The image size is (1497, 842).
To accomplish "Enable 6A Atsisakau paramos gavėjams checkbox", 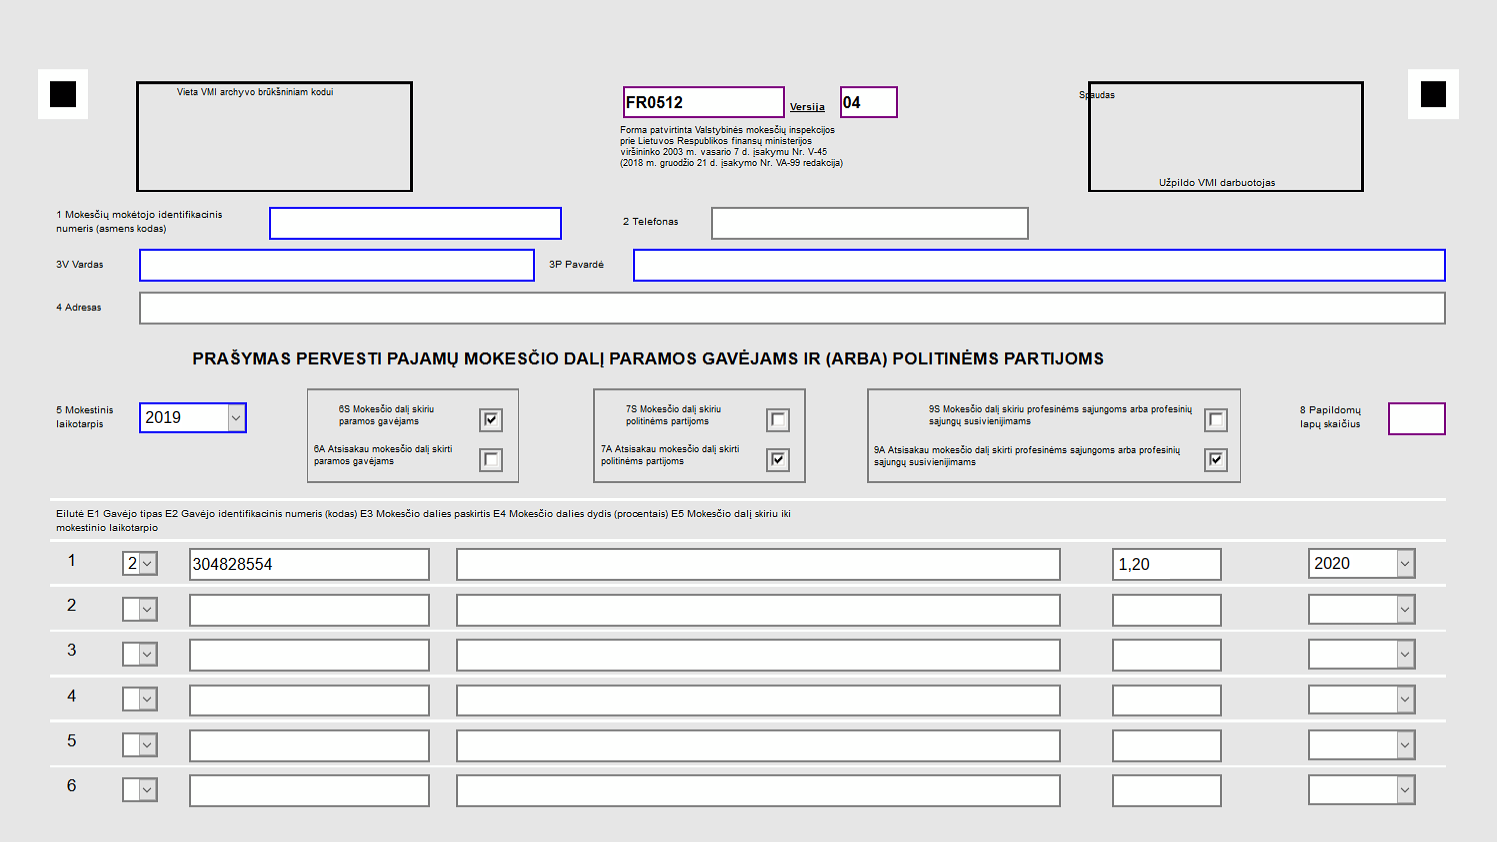I will click(490, 460).
